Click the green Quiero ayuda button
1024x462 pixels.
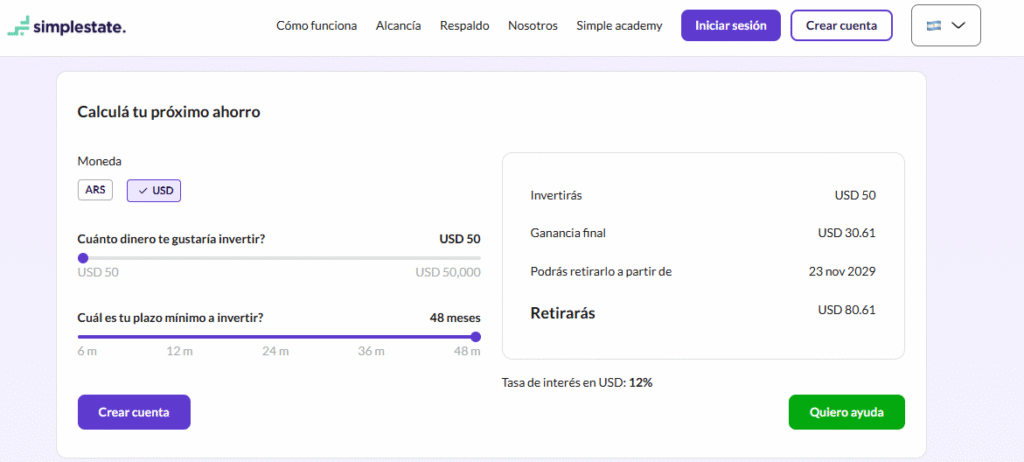[846, 412]
